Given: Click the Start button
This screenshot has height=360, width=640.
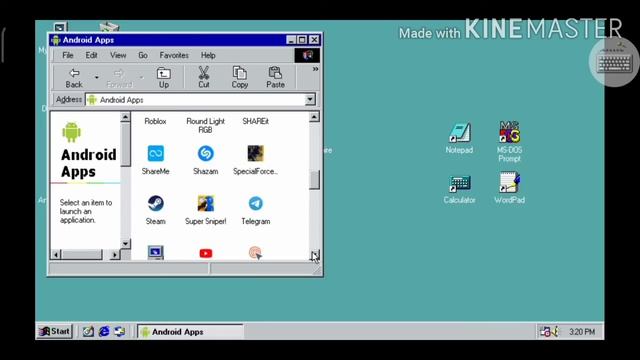Looking at the screenshot, I should [x=54, y=331].
